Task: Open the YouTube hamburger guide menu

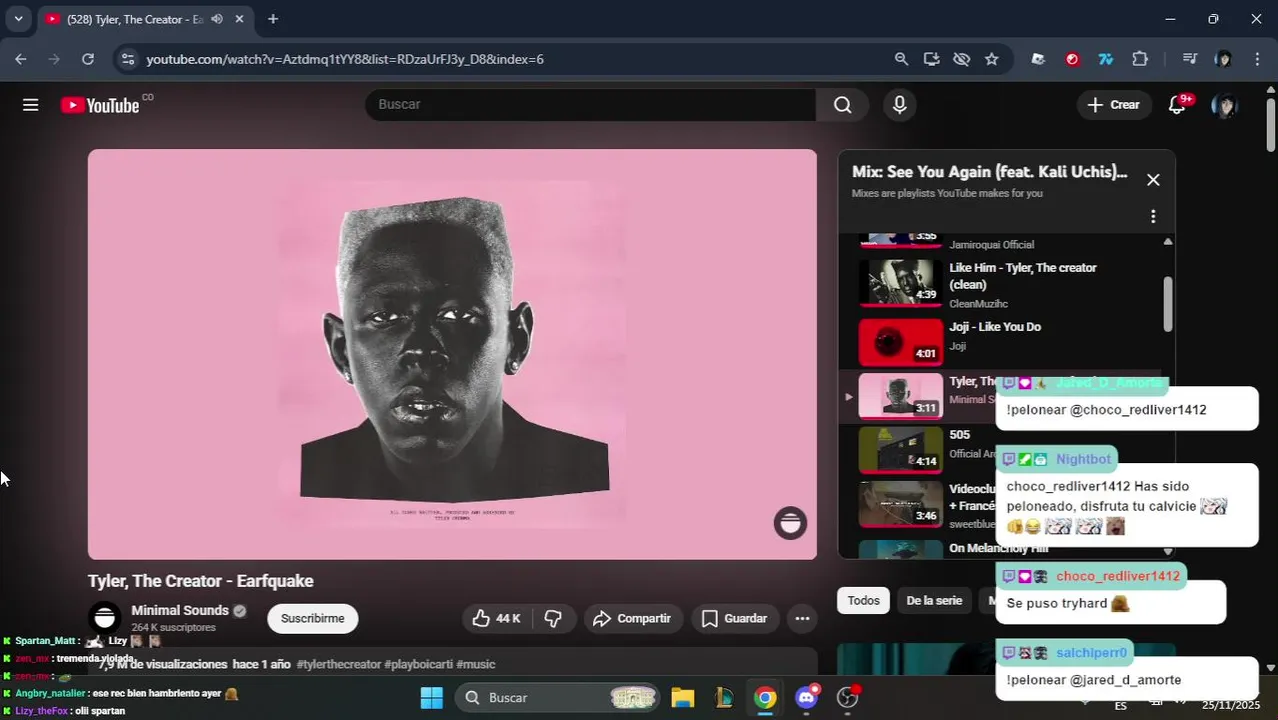Action: tap(31, 105)
